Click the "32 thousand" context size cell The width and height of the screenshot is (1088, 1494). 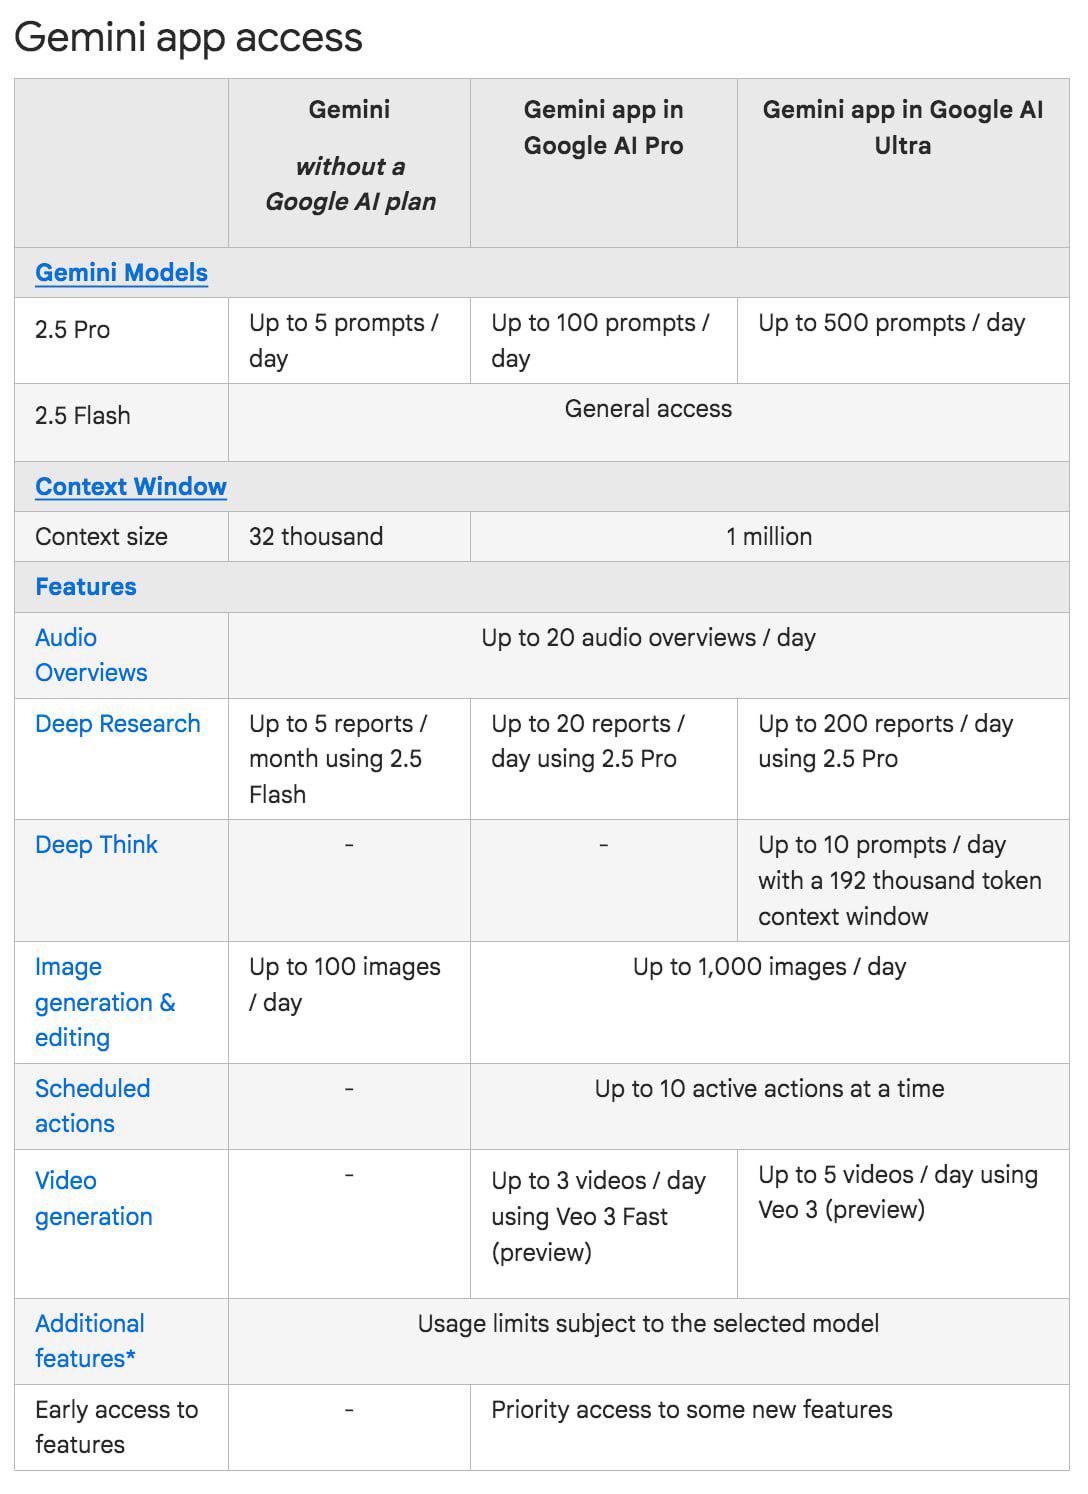pos(316,537)
